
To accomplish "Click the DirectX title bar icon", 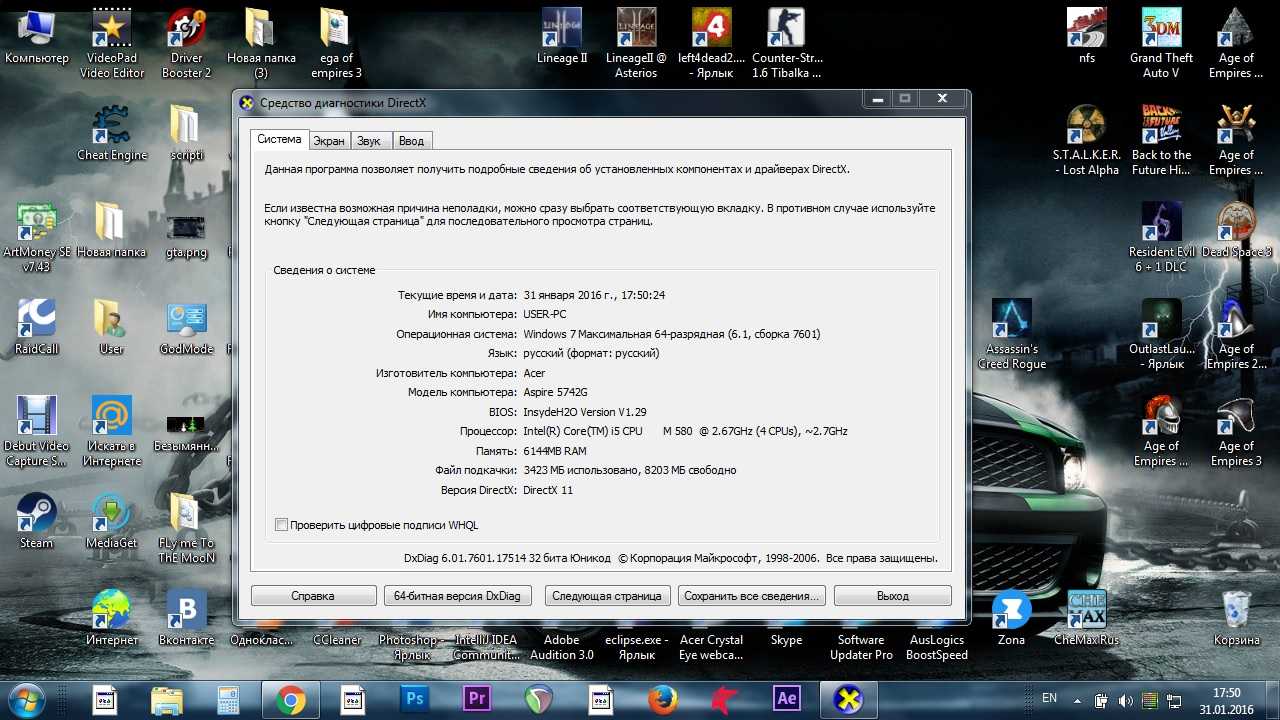I will [246, 102].
